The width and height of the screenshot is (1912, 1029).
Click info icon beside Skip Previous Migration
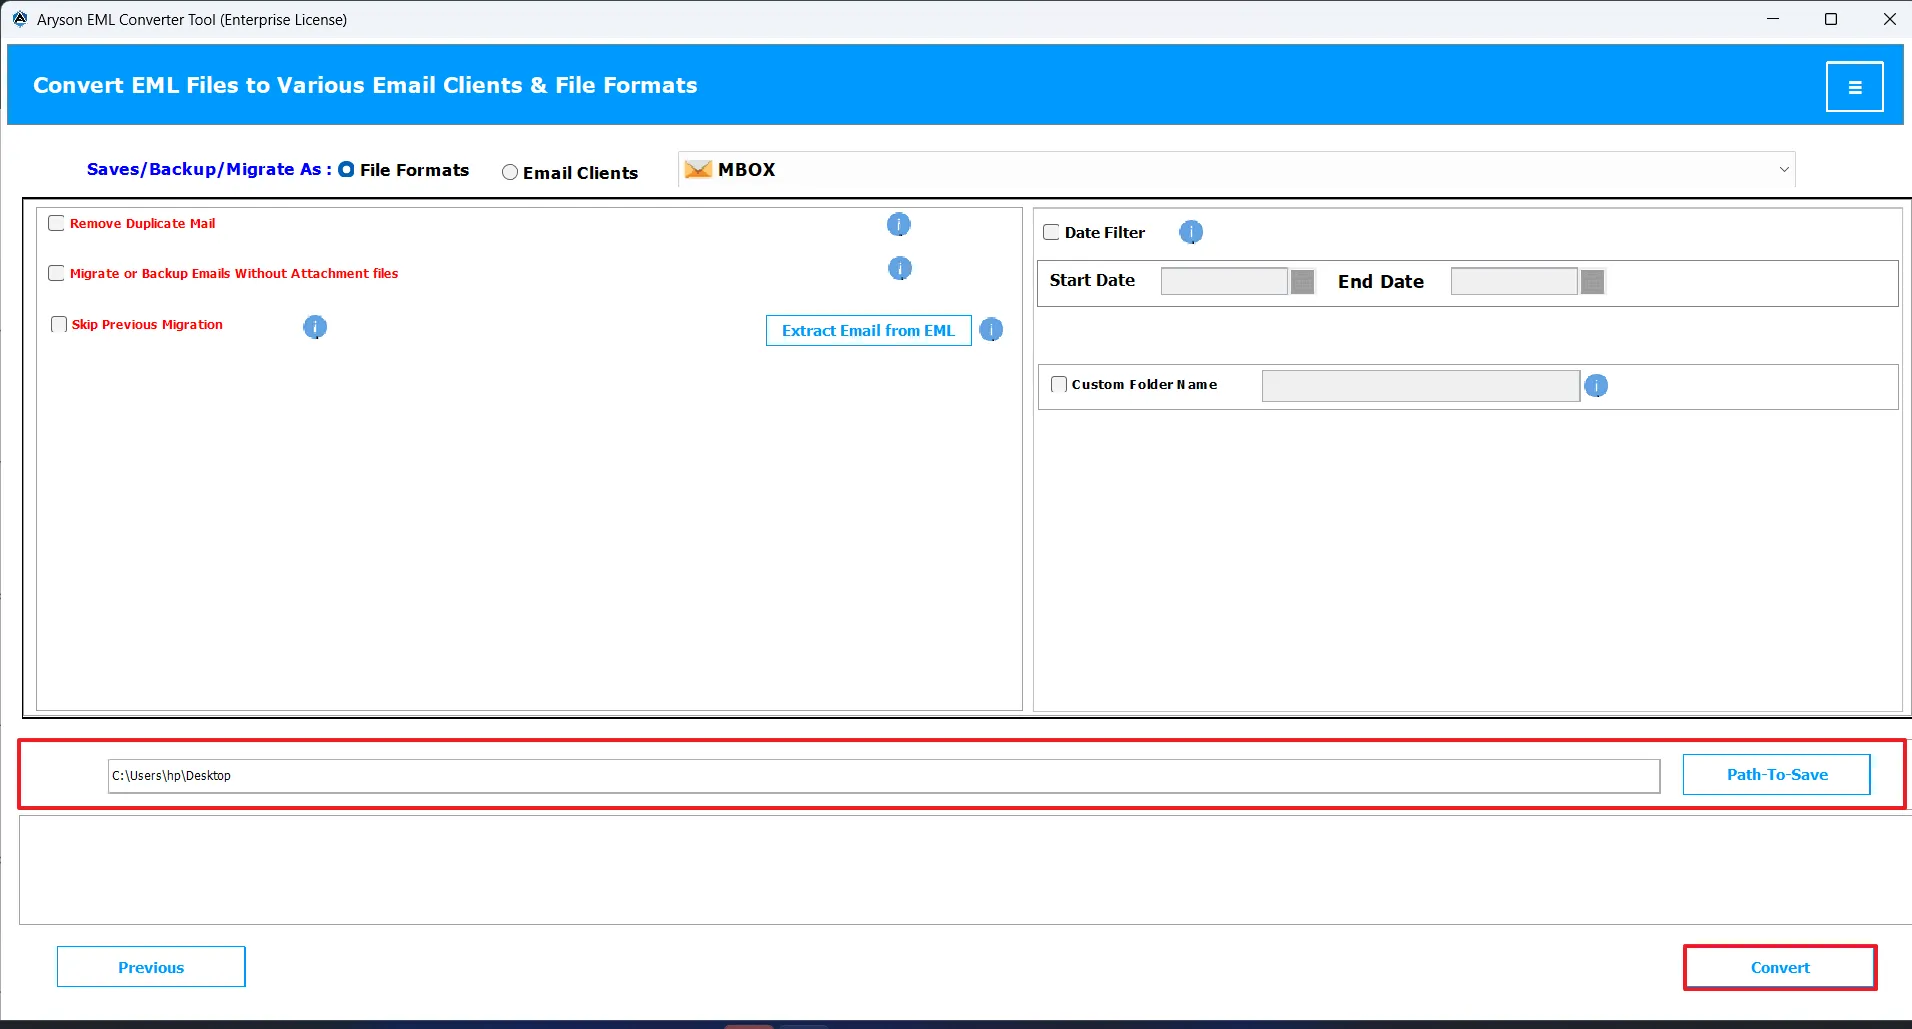[x=315, y=327]
